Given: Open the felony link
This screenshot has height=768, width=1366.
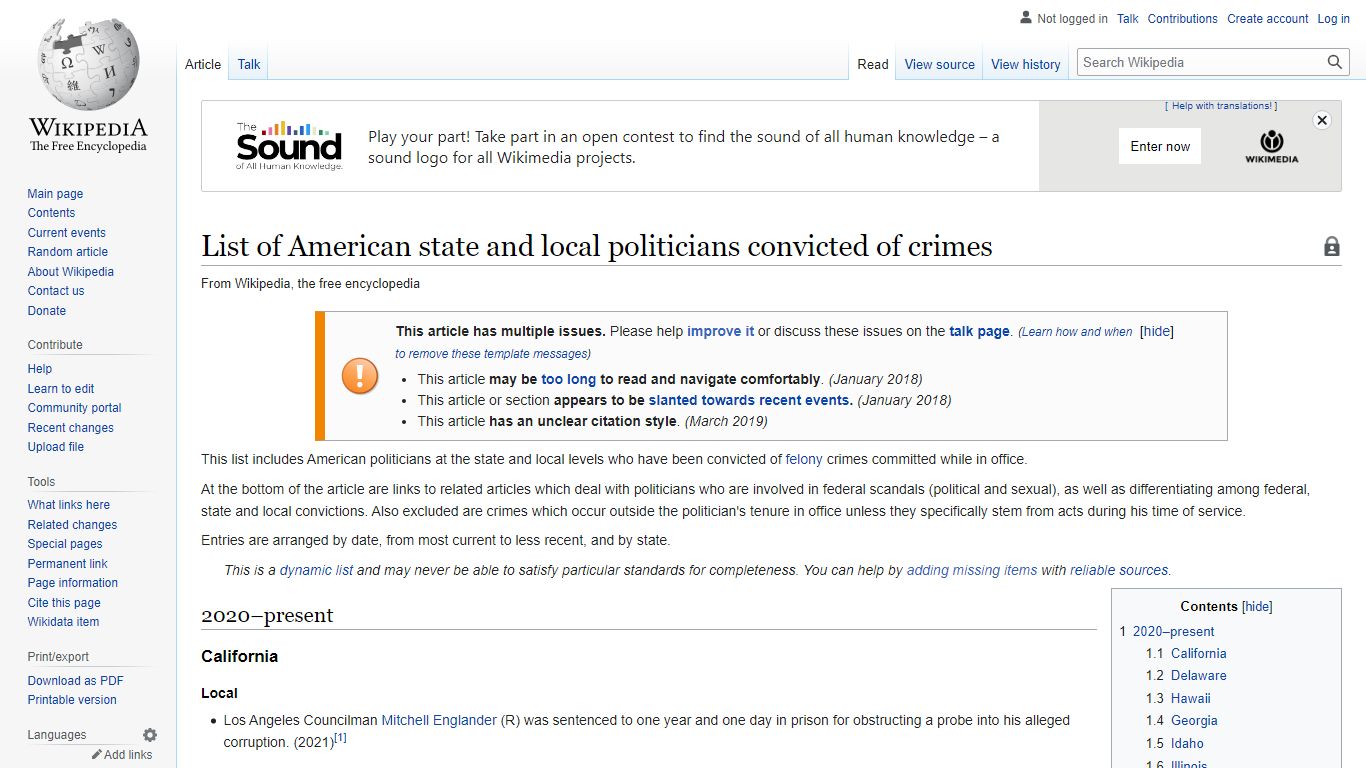Looking at the screenshot, I should [804, 459].
